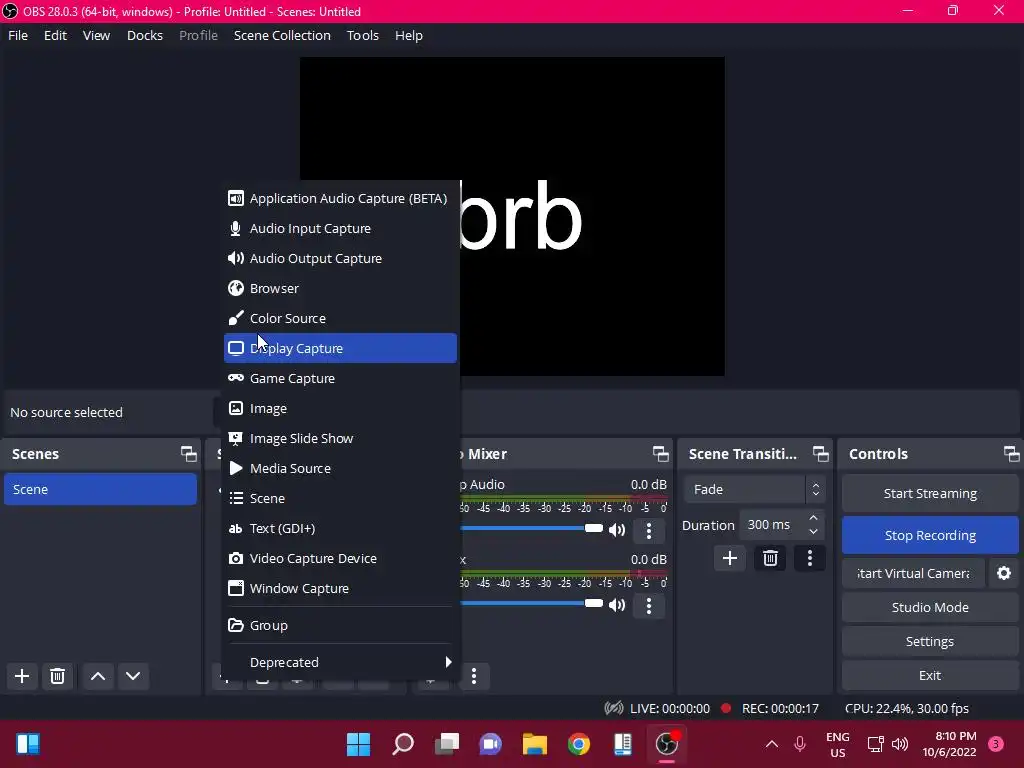Click the Application Audio Capture speaker icon

click(236, 199)
